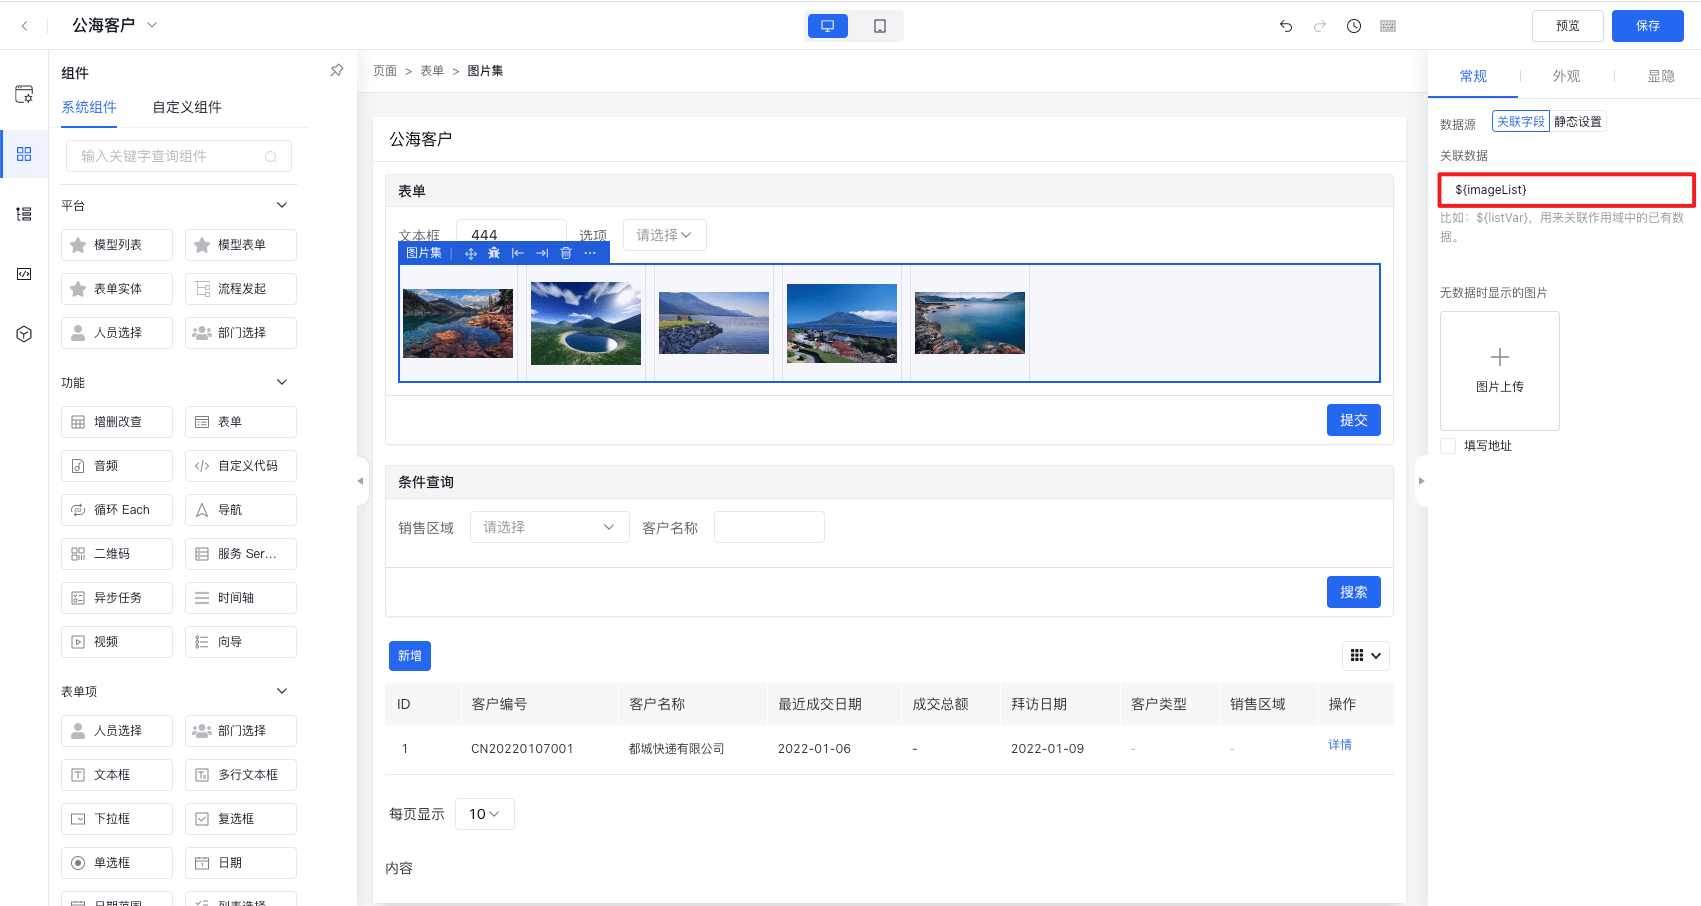Open the table column settings dropdown

[1366, 656]
